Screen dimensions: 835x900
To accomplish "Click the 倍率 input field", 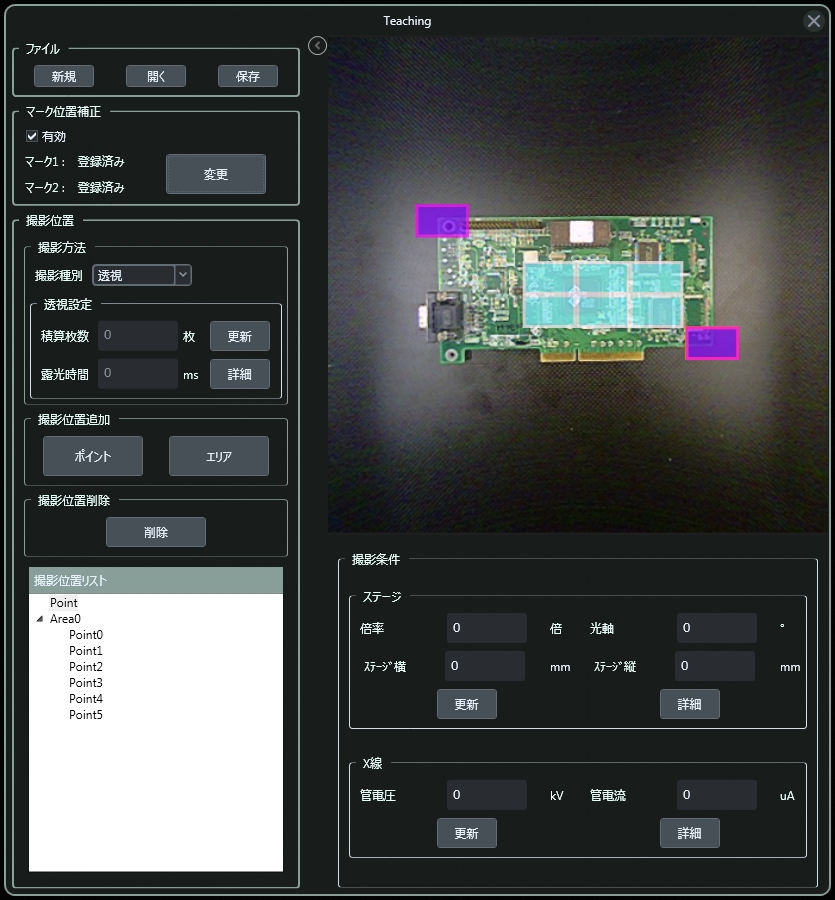I will 487,628.
